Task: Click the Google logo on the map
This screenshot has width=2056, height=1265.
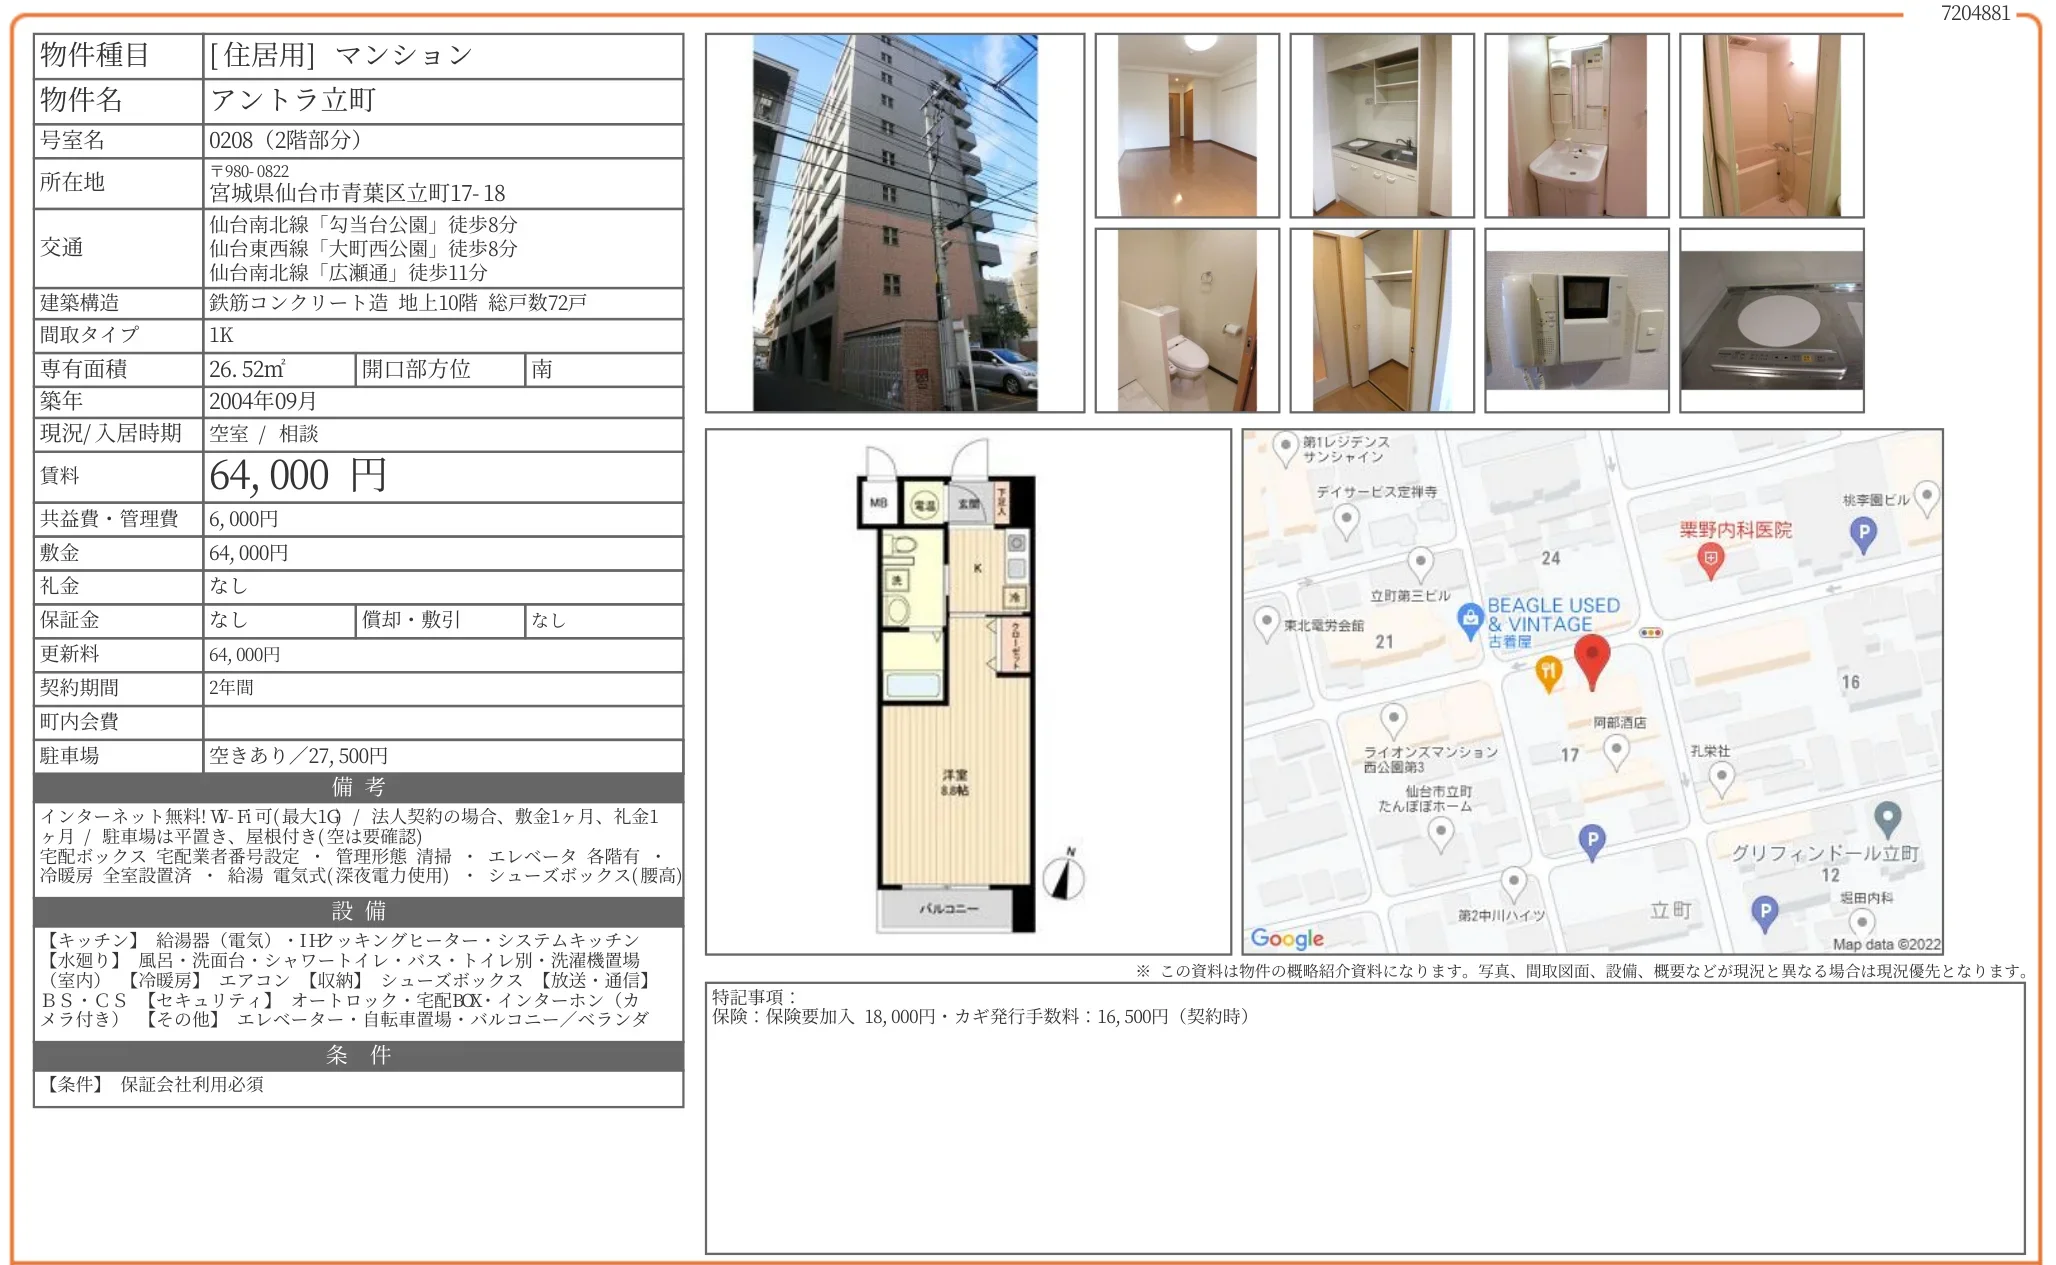Action: coord(1282,938)
